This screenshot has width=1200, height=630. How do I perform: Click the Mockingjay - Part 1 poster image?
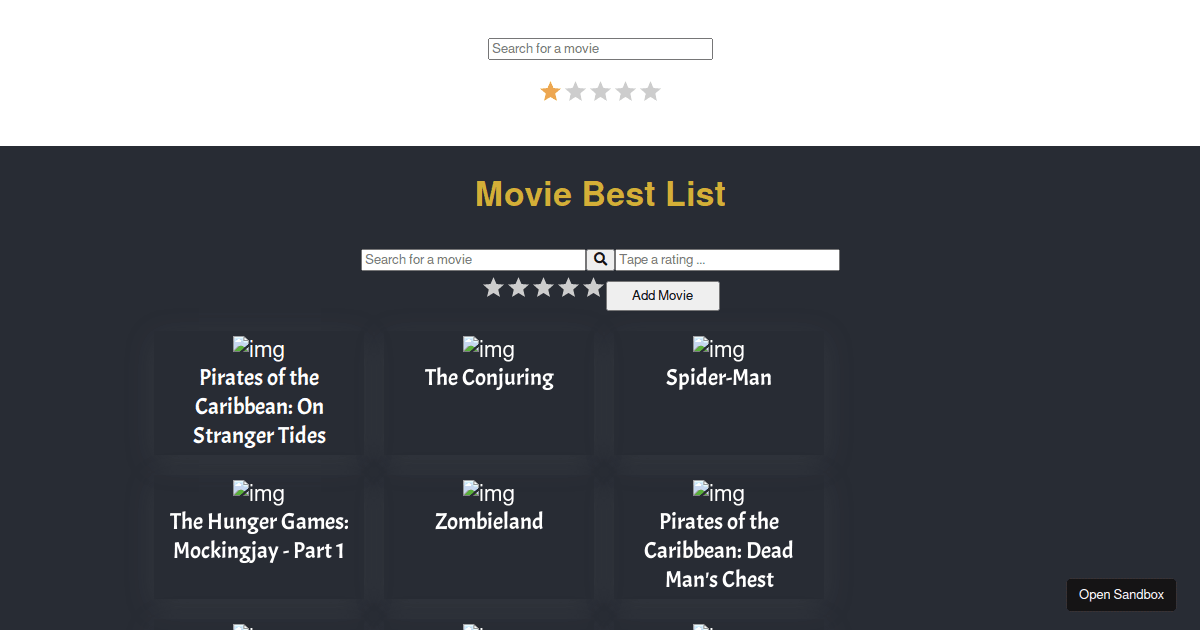[x=259, y=493]
